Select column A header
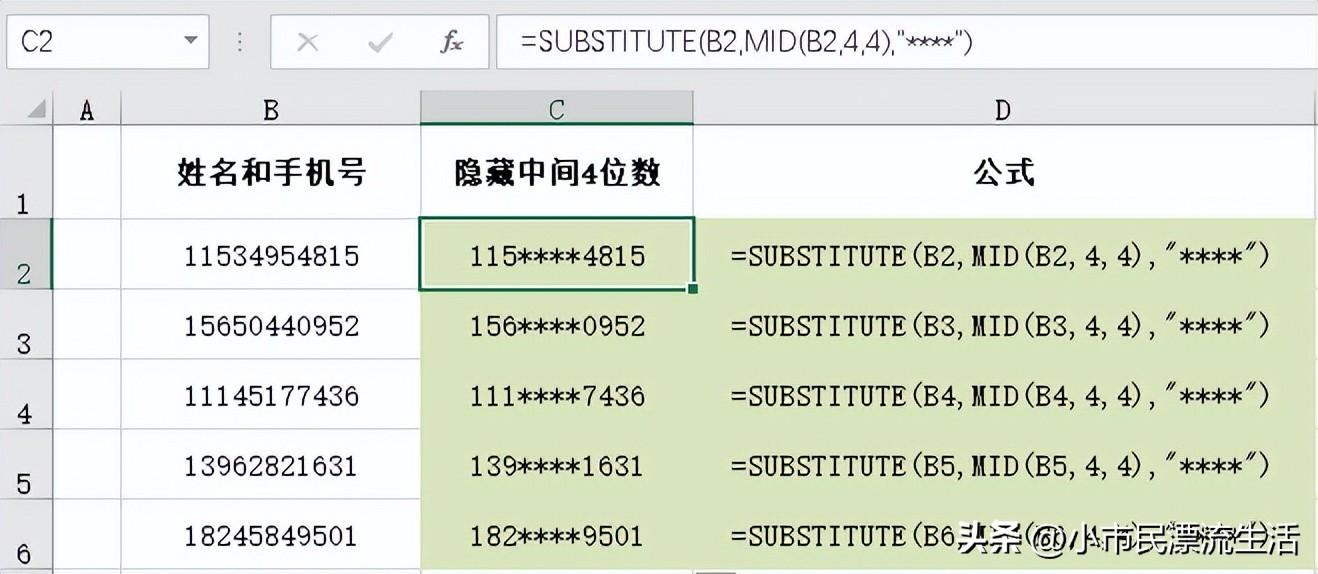1318x574 pixels. click(x=86, y=110)
